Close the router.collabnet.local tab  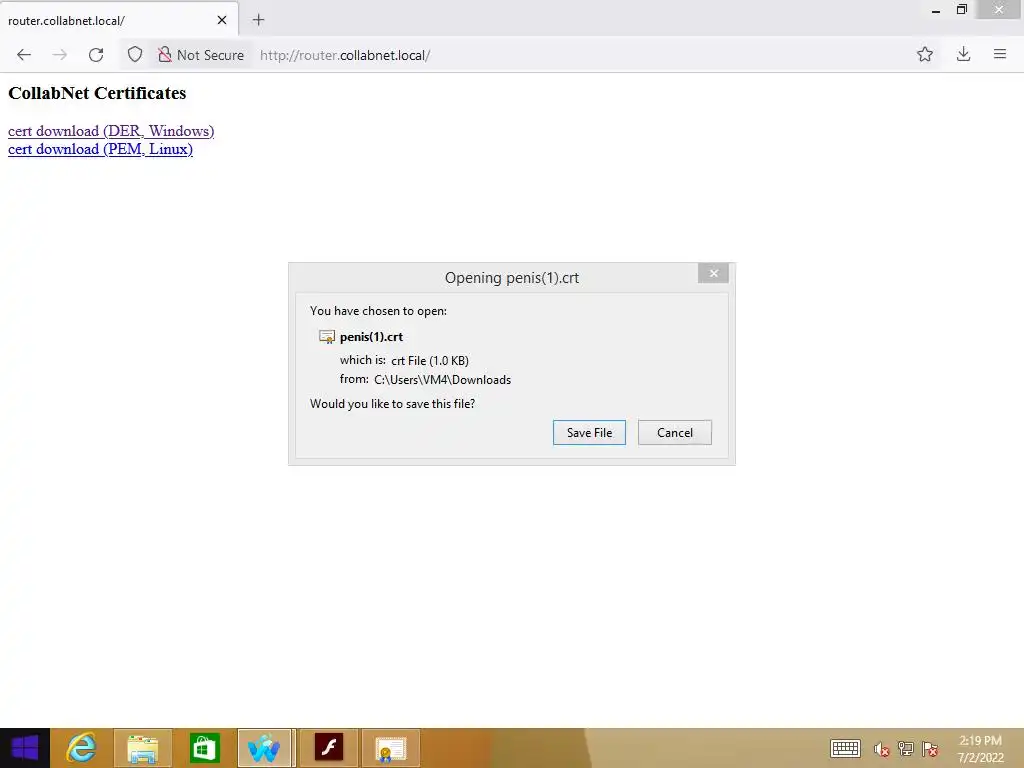[222, 20]
